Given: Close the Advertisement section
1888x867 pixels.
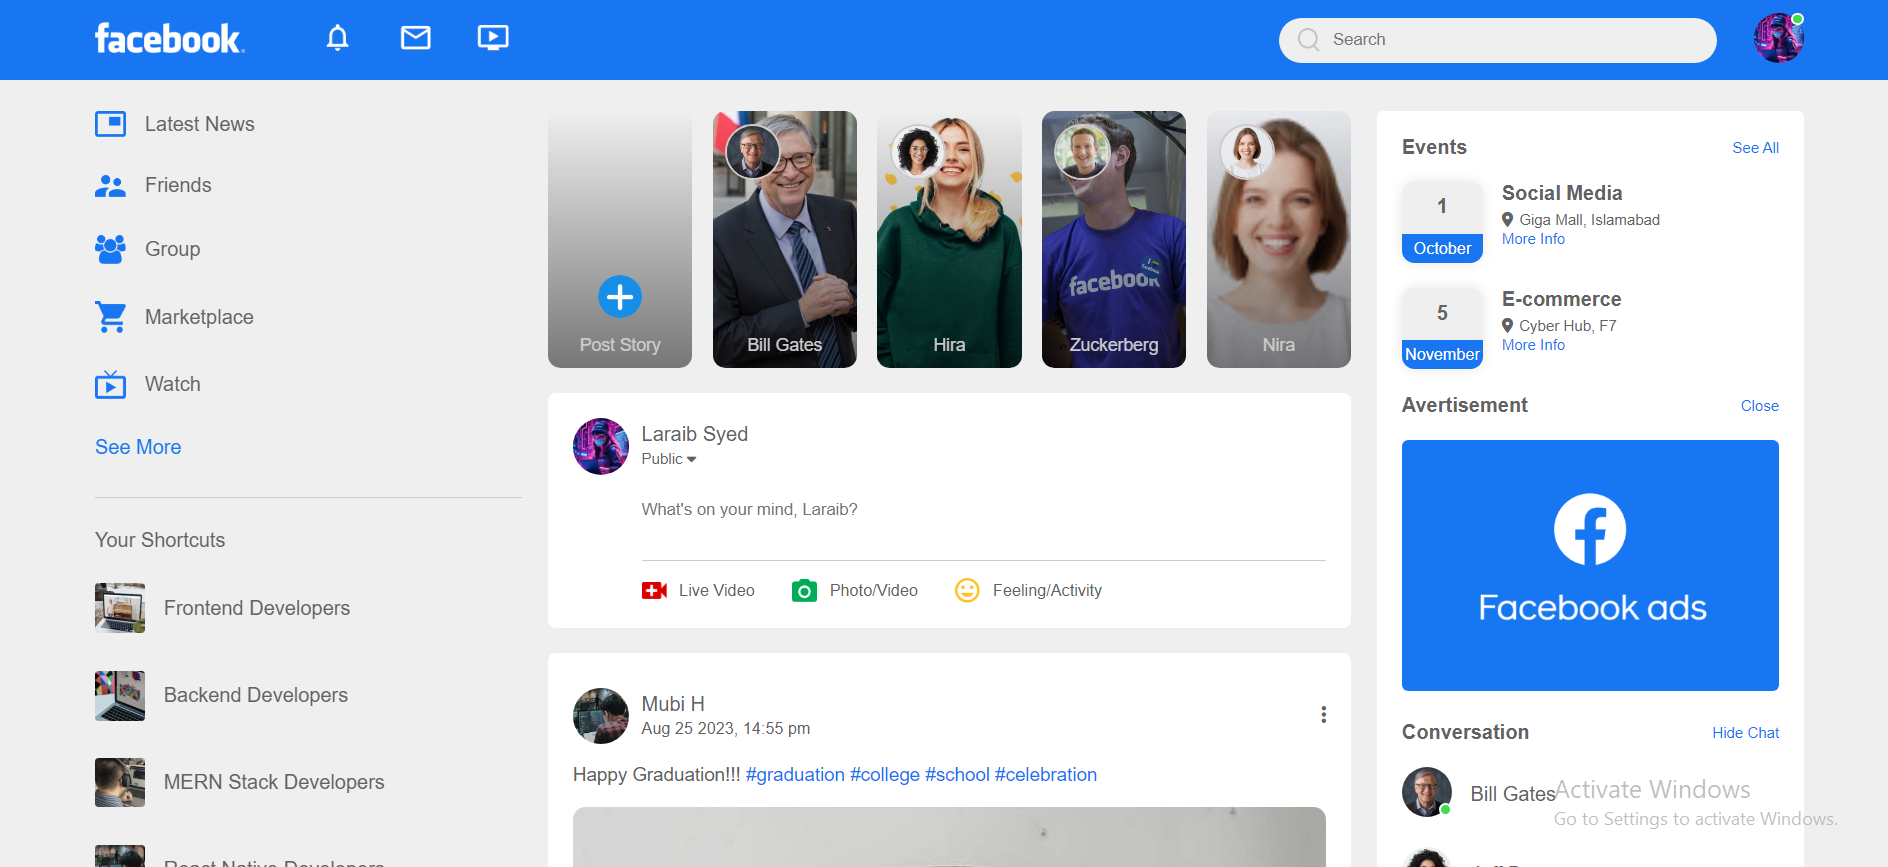Looking at the screenshot, I should [1759, 406].
